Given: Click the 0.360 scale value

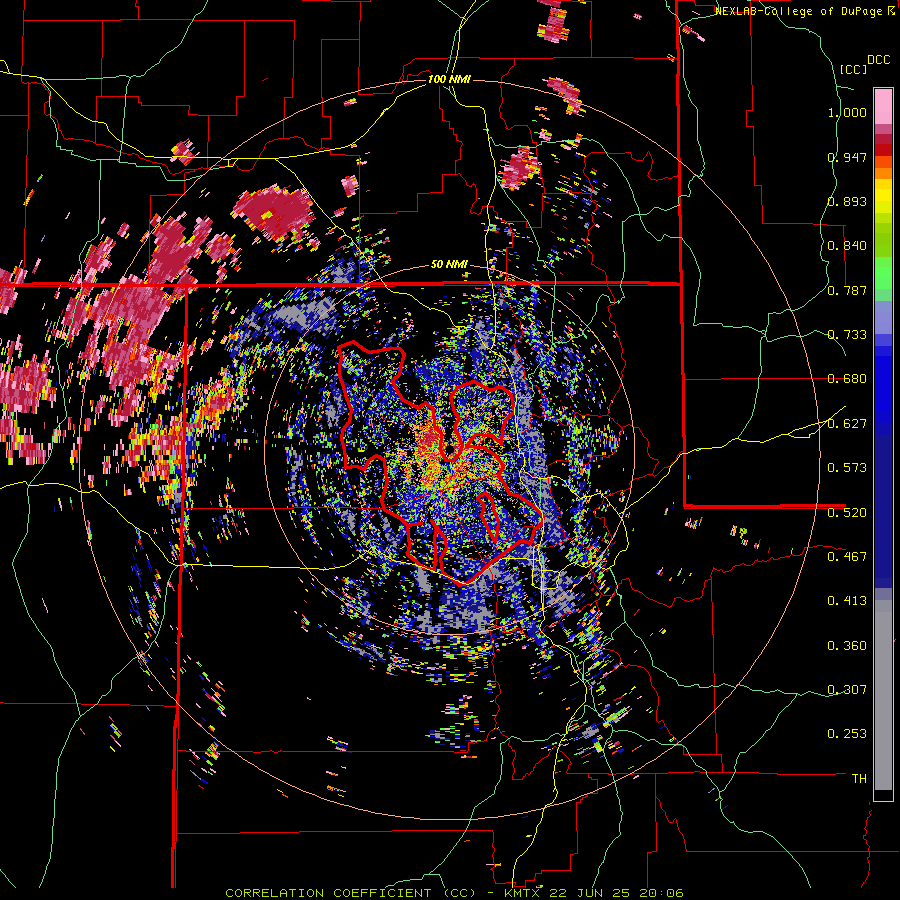Looking at the screenshot, I should (x=847, y=645).
